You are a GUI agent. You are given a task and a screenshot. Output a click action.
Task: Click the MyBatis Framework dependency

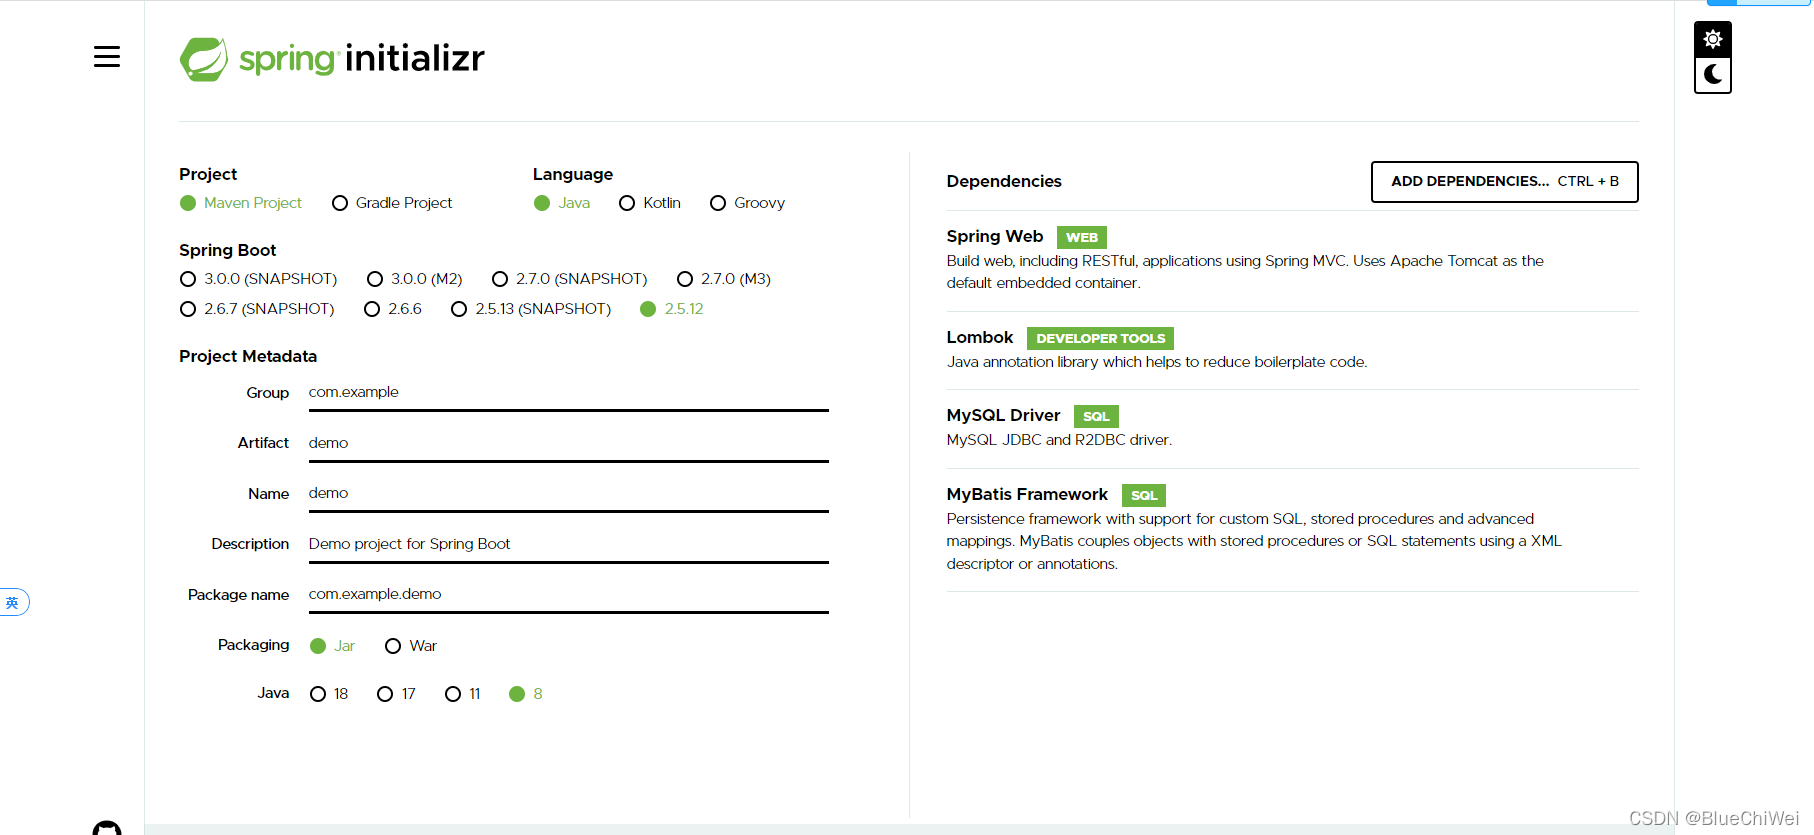[1292, 529]
